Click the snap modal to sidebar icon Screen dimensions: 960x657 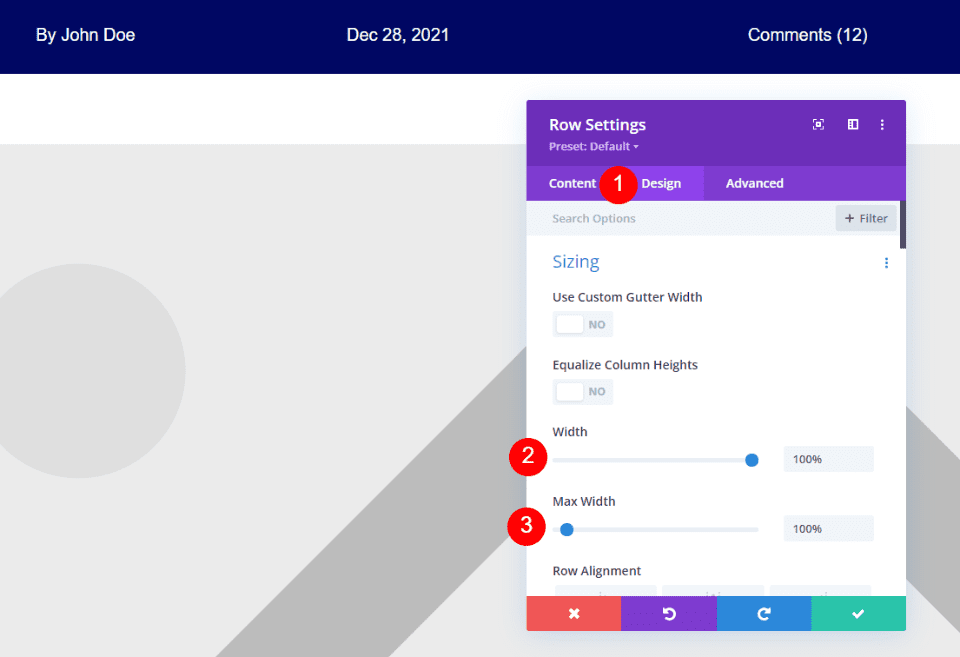(853, 125)
